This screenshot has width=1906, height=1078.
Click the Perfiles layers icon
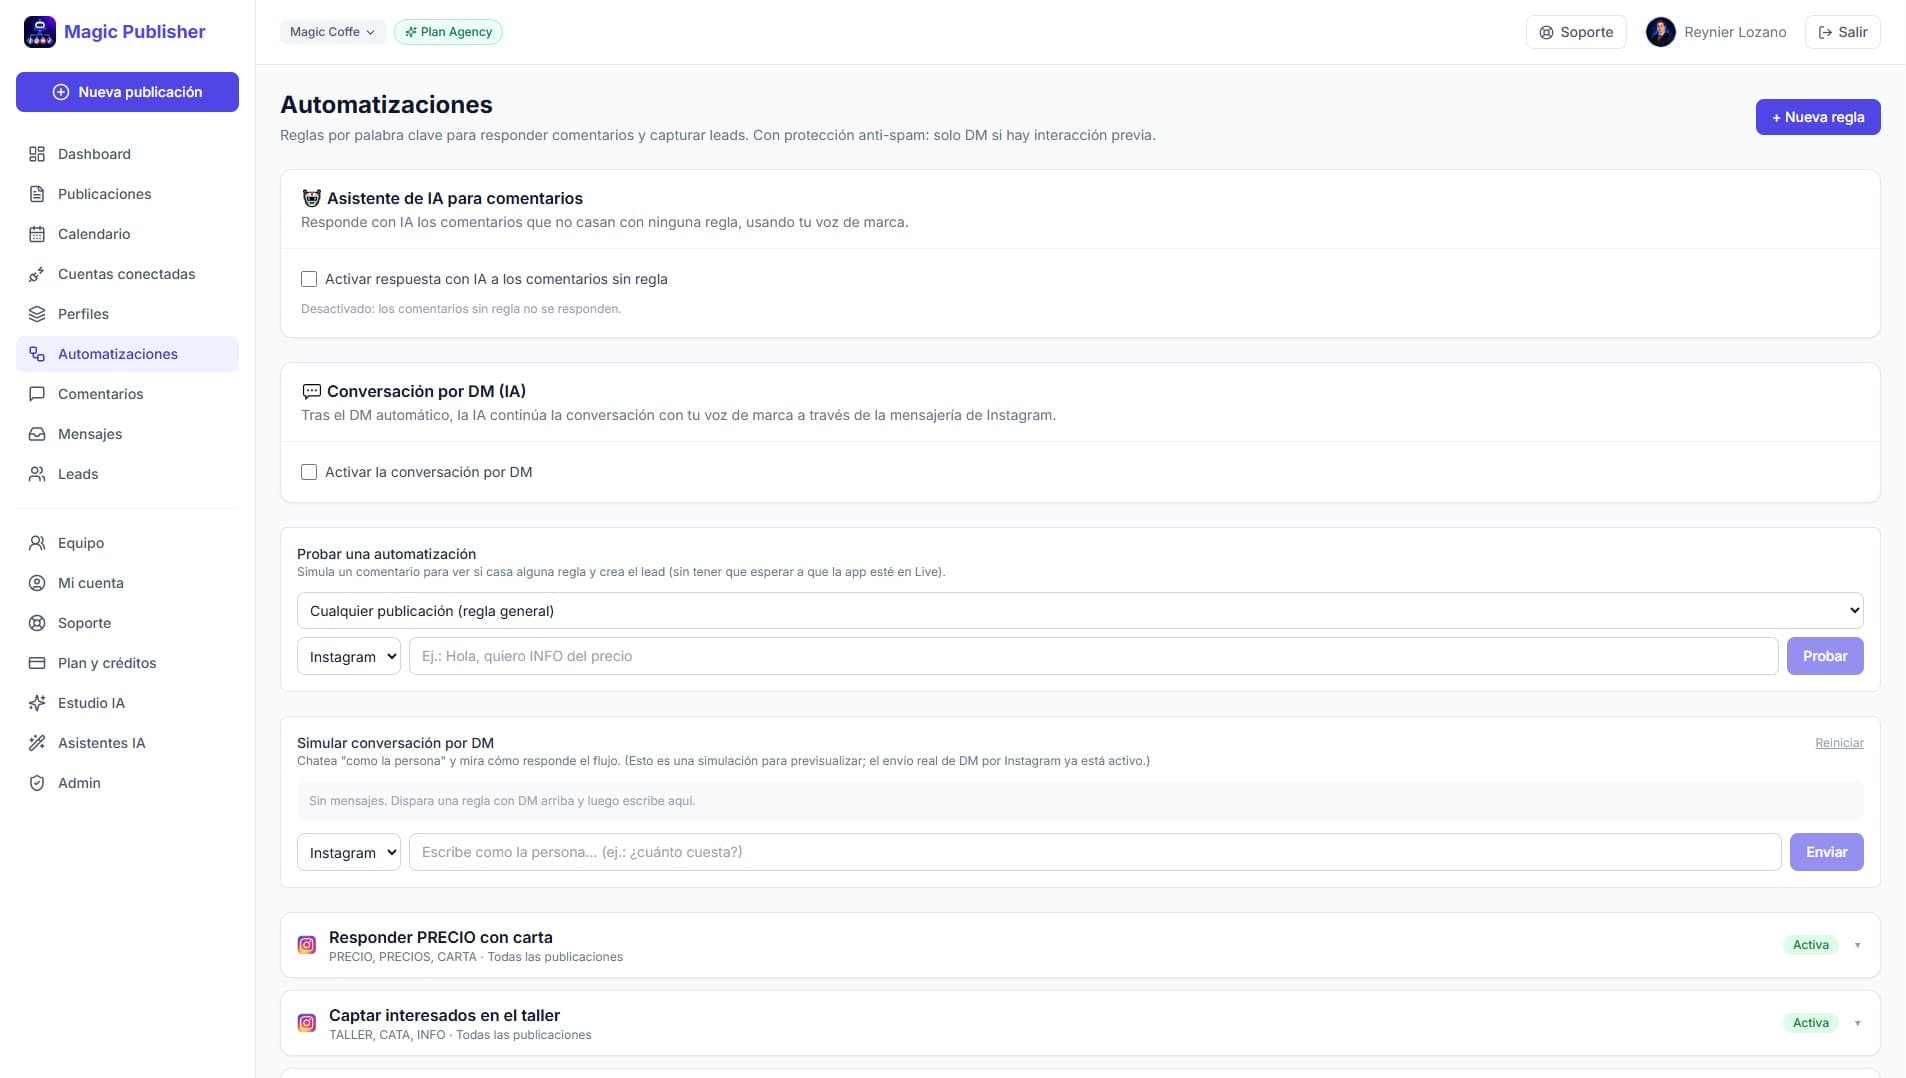pyautogui.click(x=37, y=314)
